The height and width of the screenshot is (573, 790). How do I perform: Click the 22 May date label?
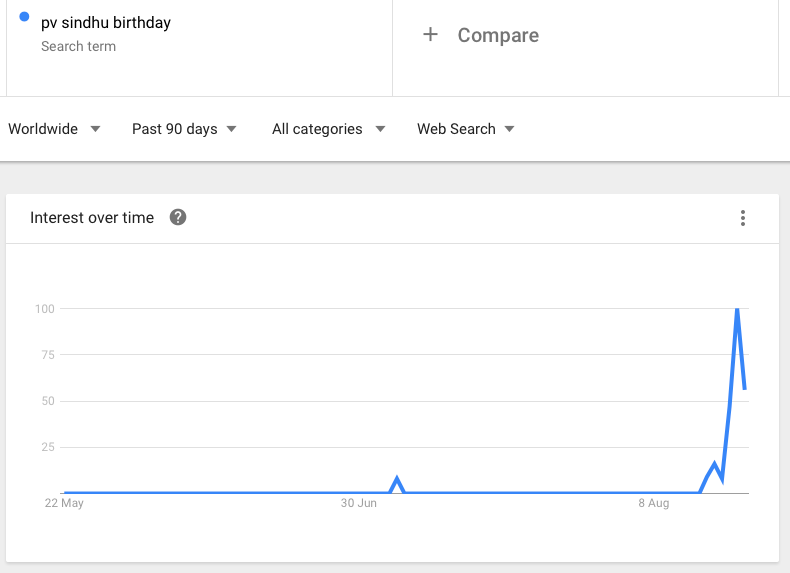(64, 503)
